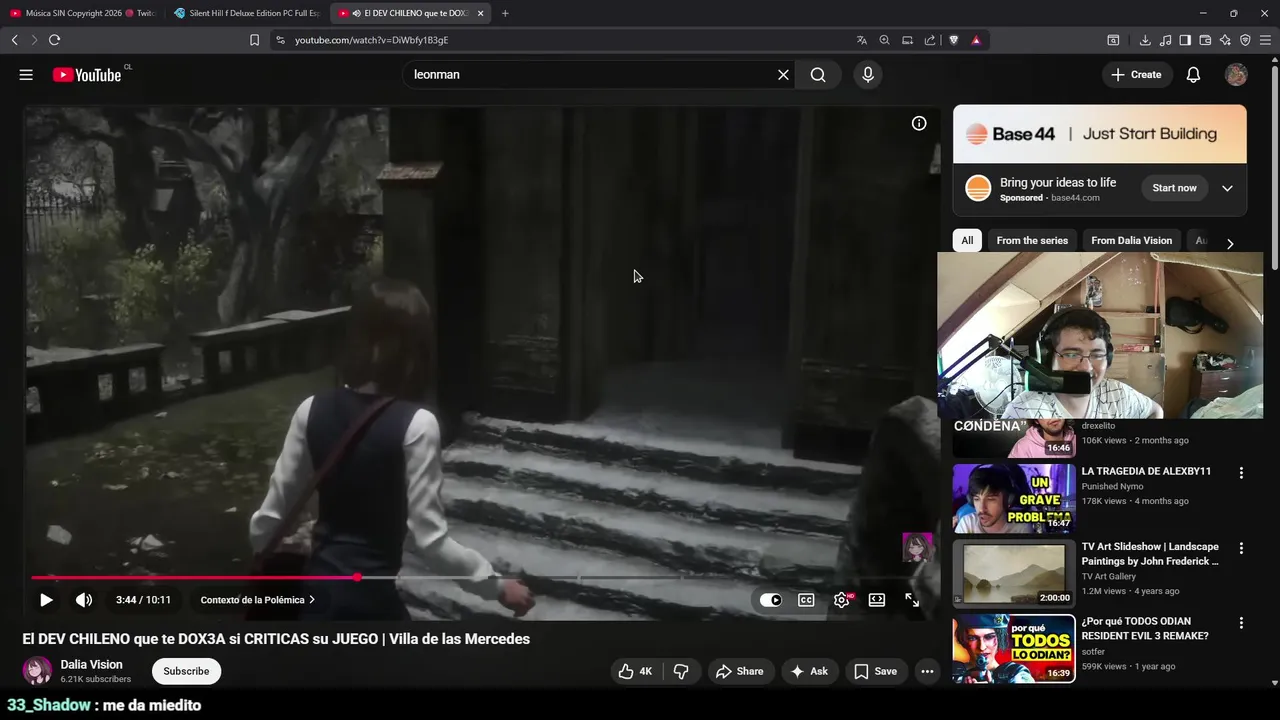The image size is (1280, 720).
Task: Go to YouTube home via logo
Action: point(87,75)
